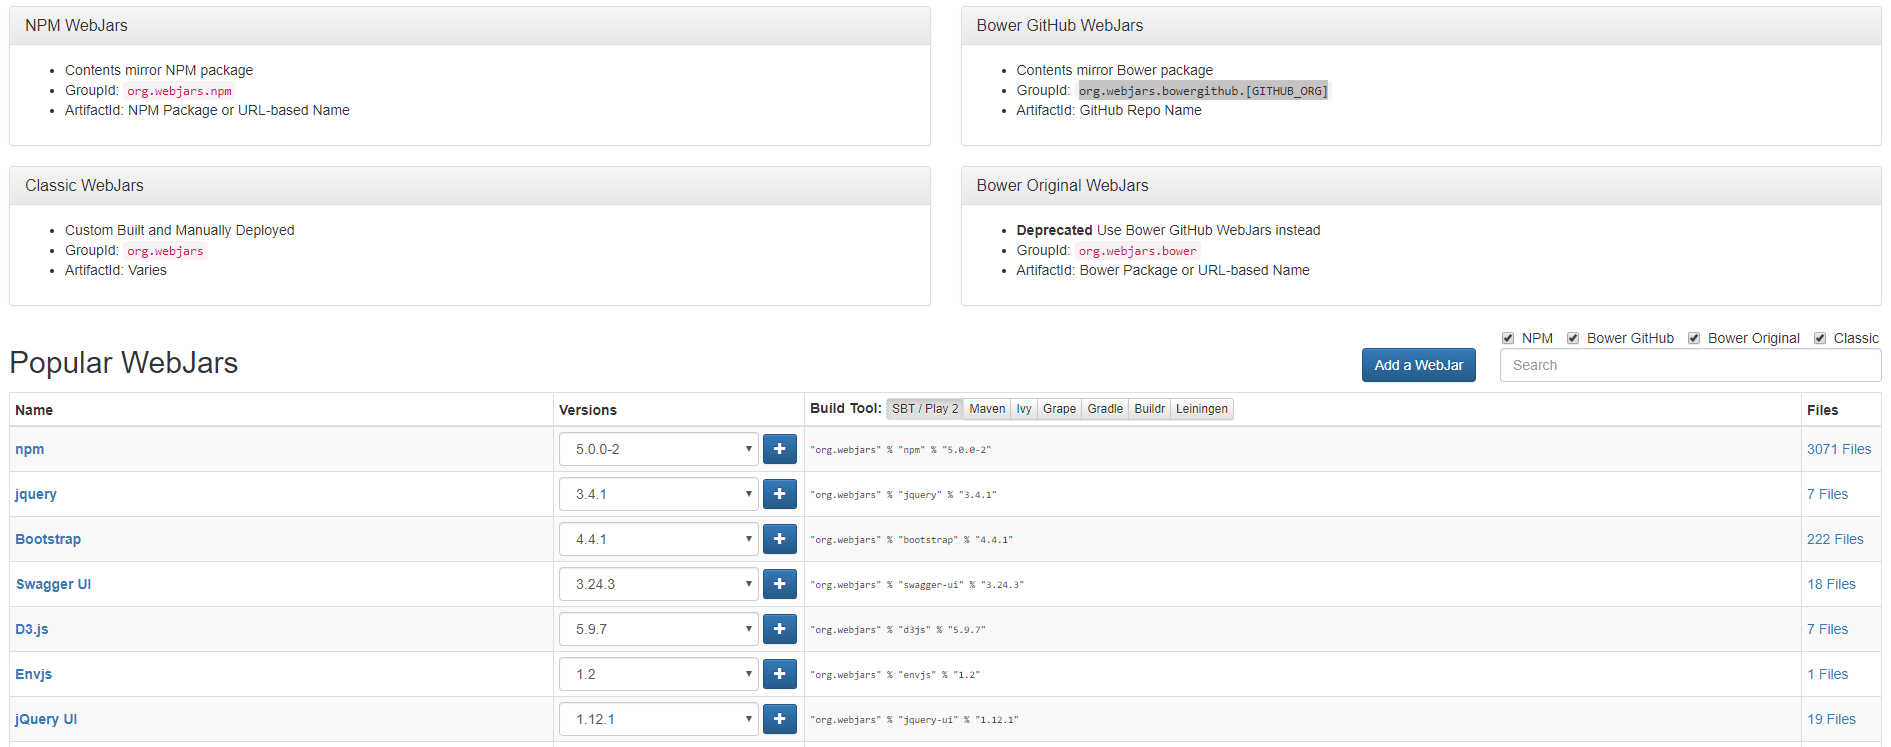Viewport: 1891px width, 747px height.
Task: Open the jQuery UI version dropdown 1.12.1
Action: coord(658,719)
